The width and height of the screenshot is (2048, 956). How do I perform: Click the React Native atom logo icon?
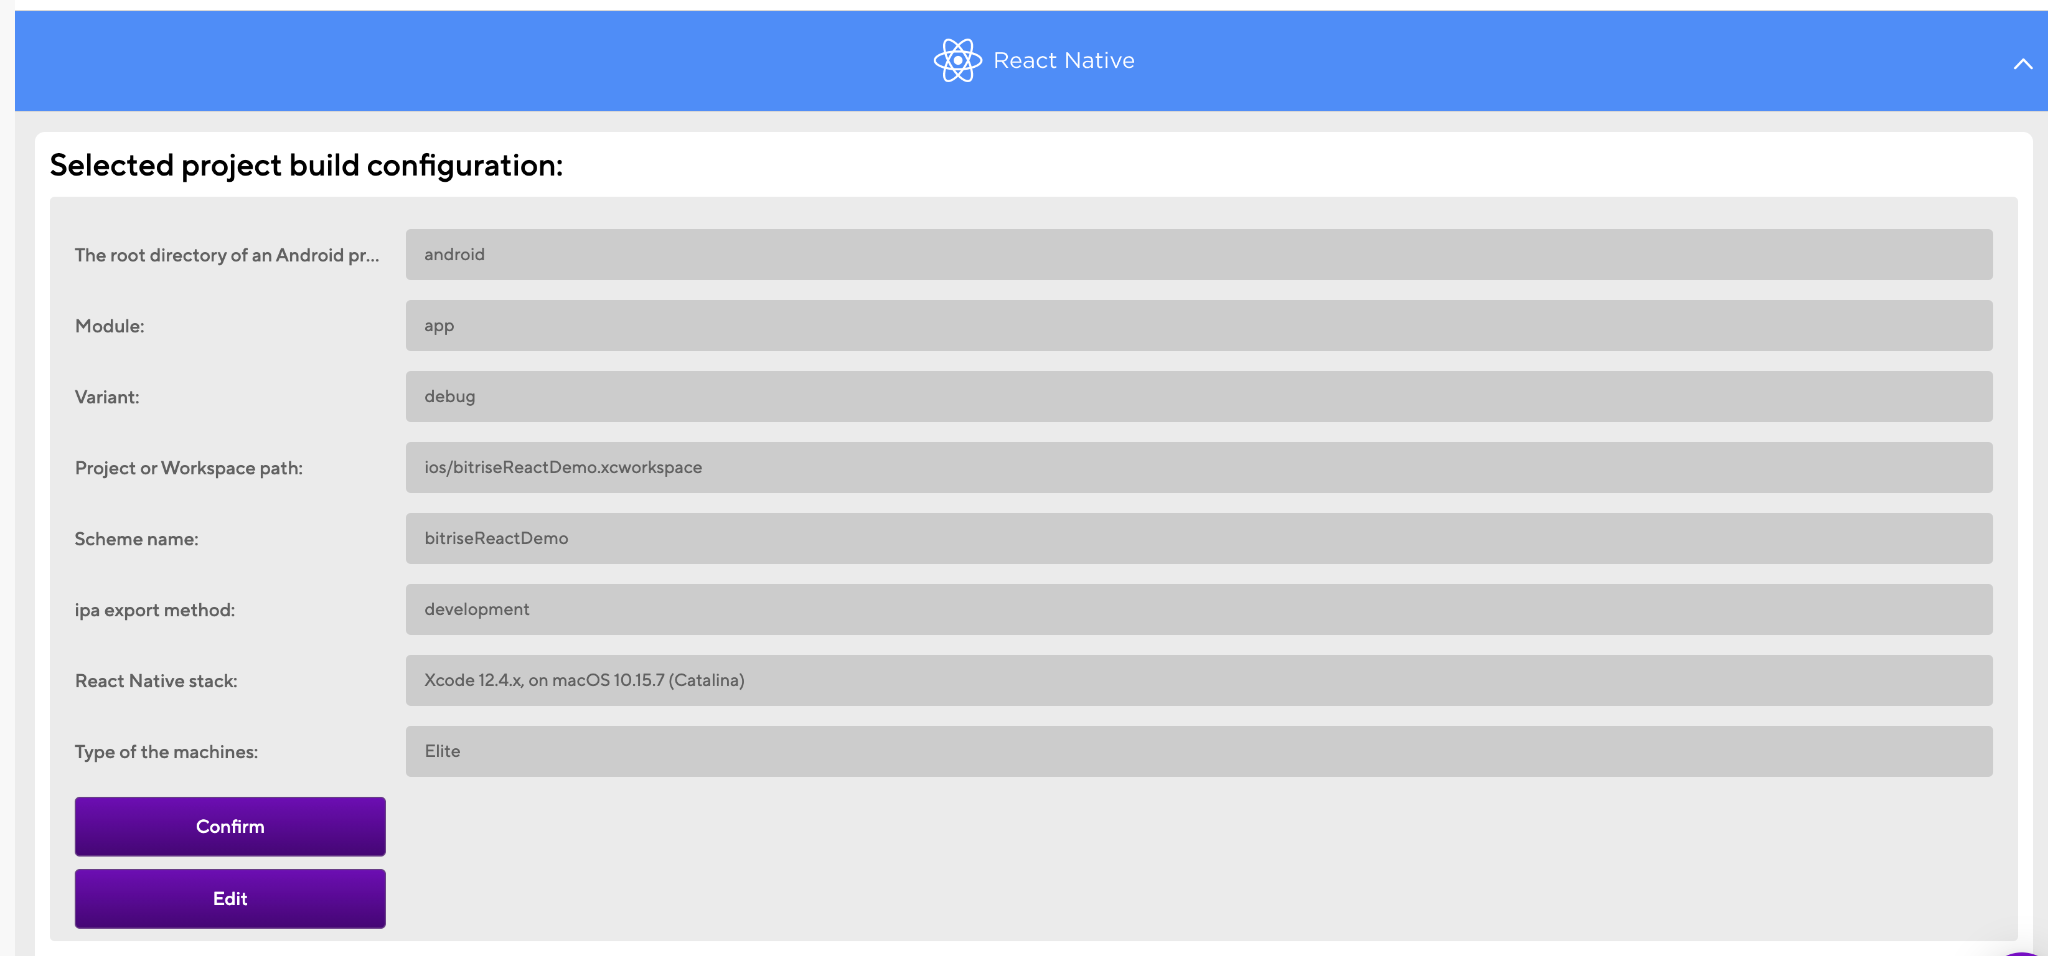click(x=957, y=60)
